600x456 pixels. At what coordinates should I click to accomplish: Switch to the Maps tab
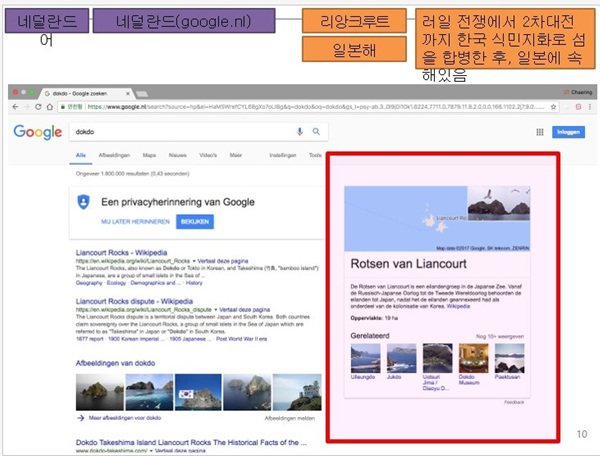[149, 155]
